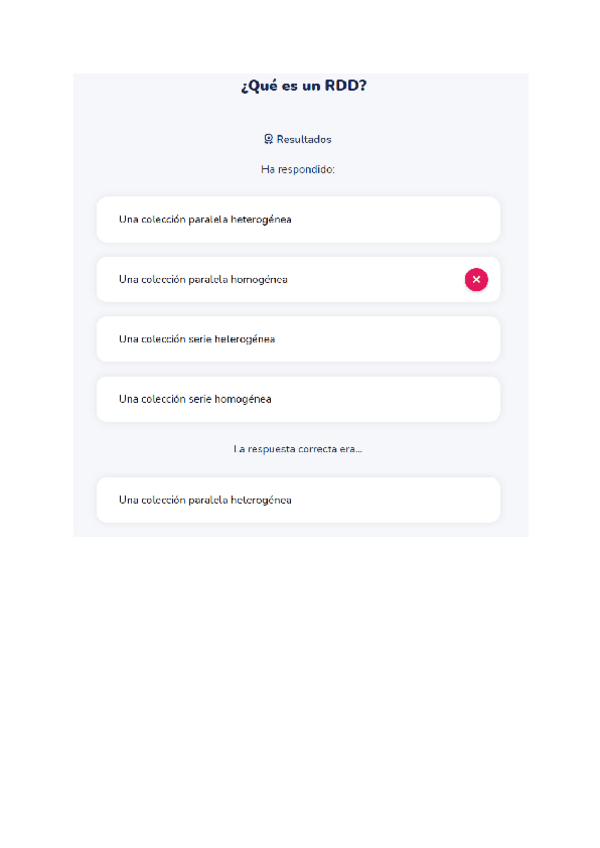The image size is (600, 848).
Task: Click the word "homogénea" in the second answer
Action: click(x=259, y=280)
